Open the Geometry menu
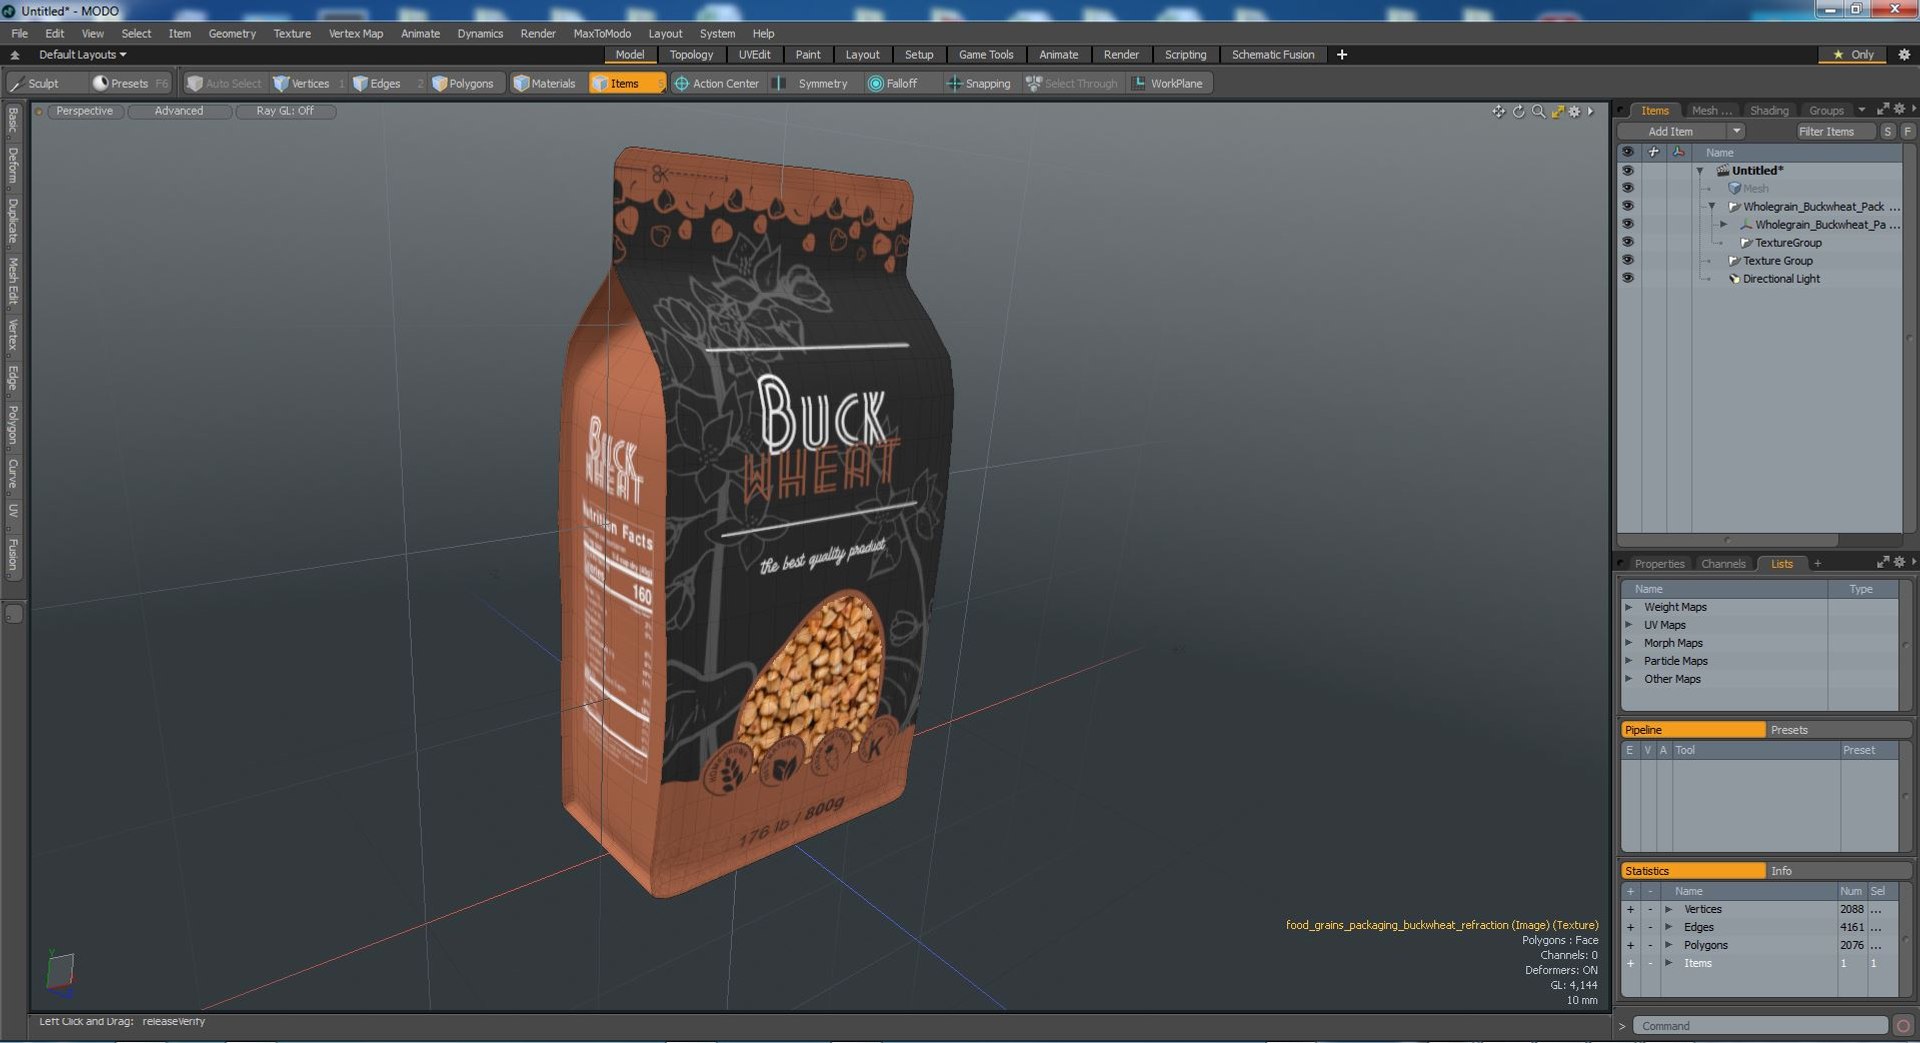 coord(232,33)
